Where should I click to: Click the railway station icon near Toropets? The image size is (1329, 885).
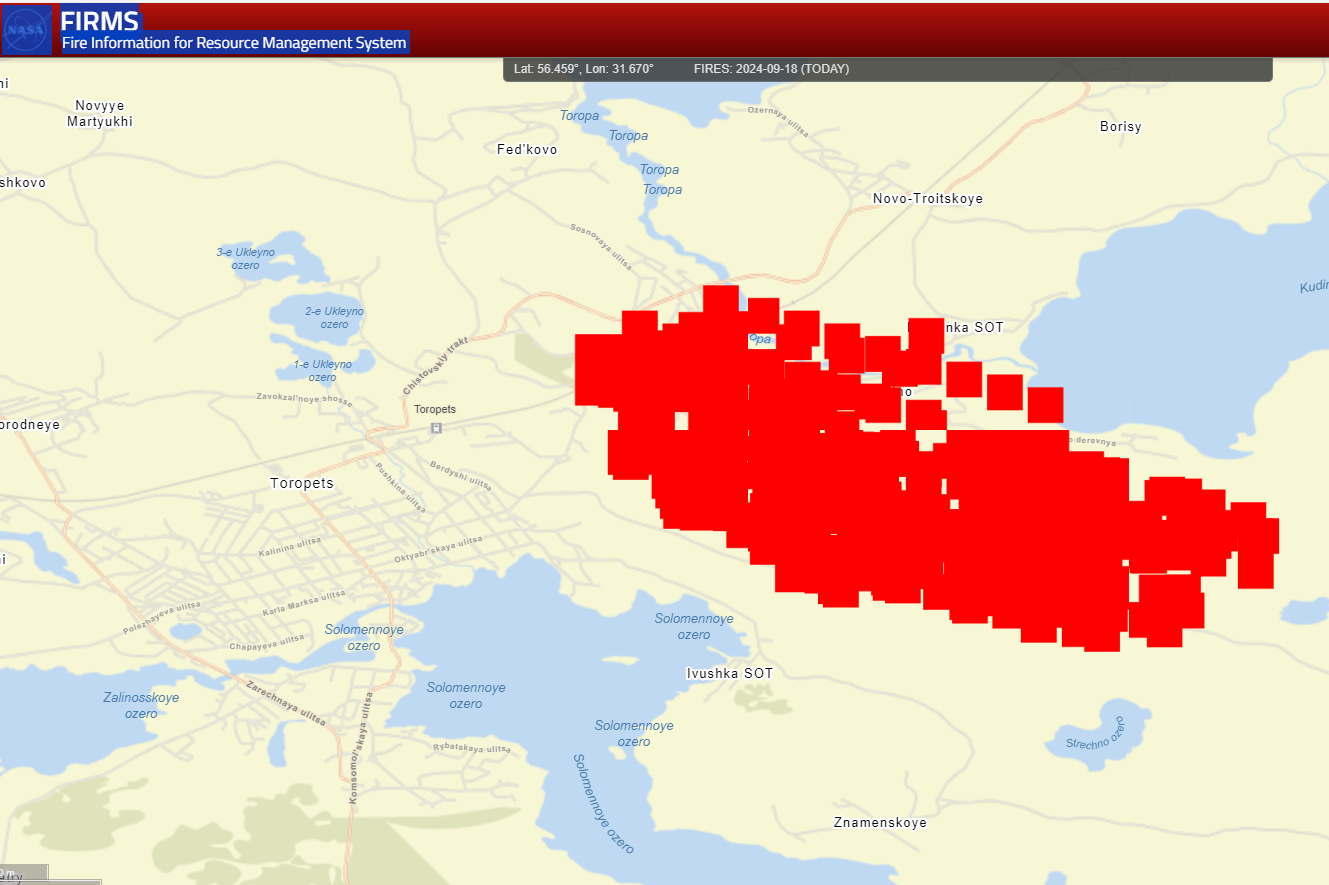[x=435, y=427]
